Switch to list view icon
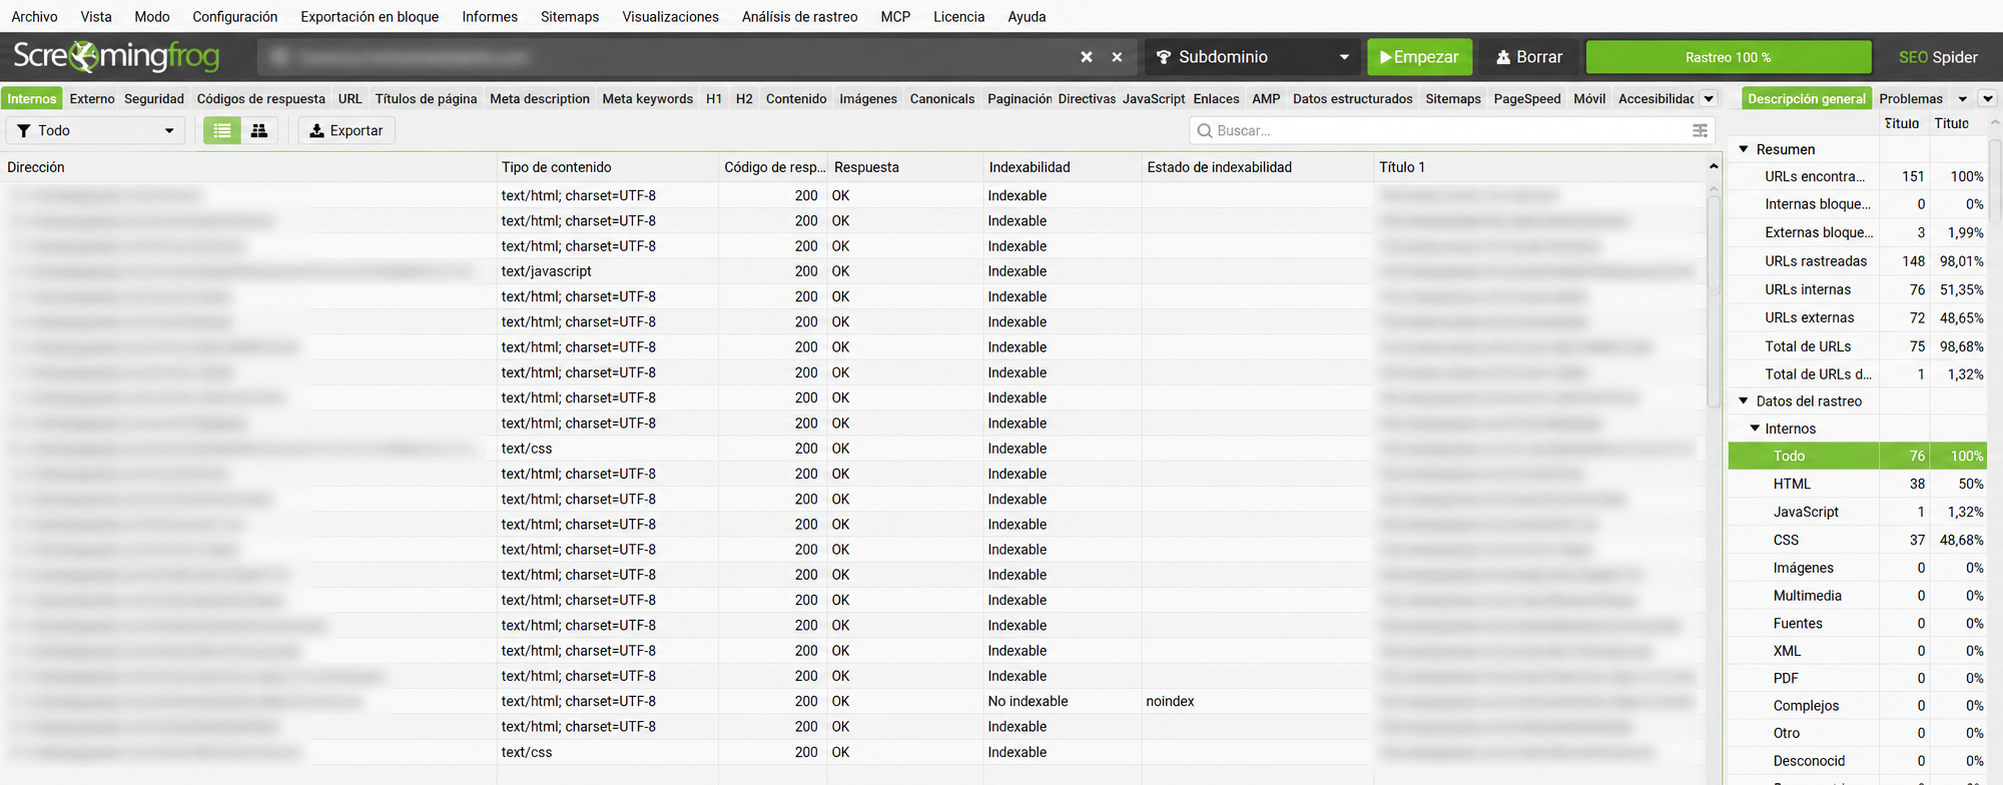 pos(222,131)
